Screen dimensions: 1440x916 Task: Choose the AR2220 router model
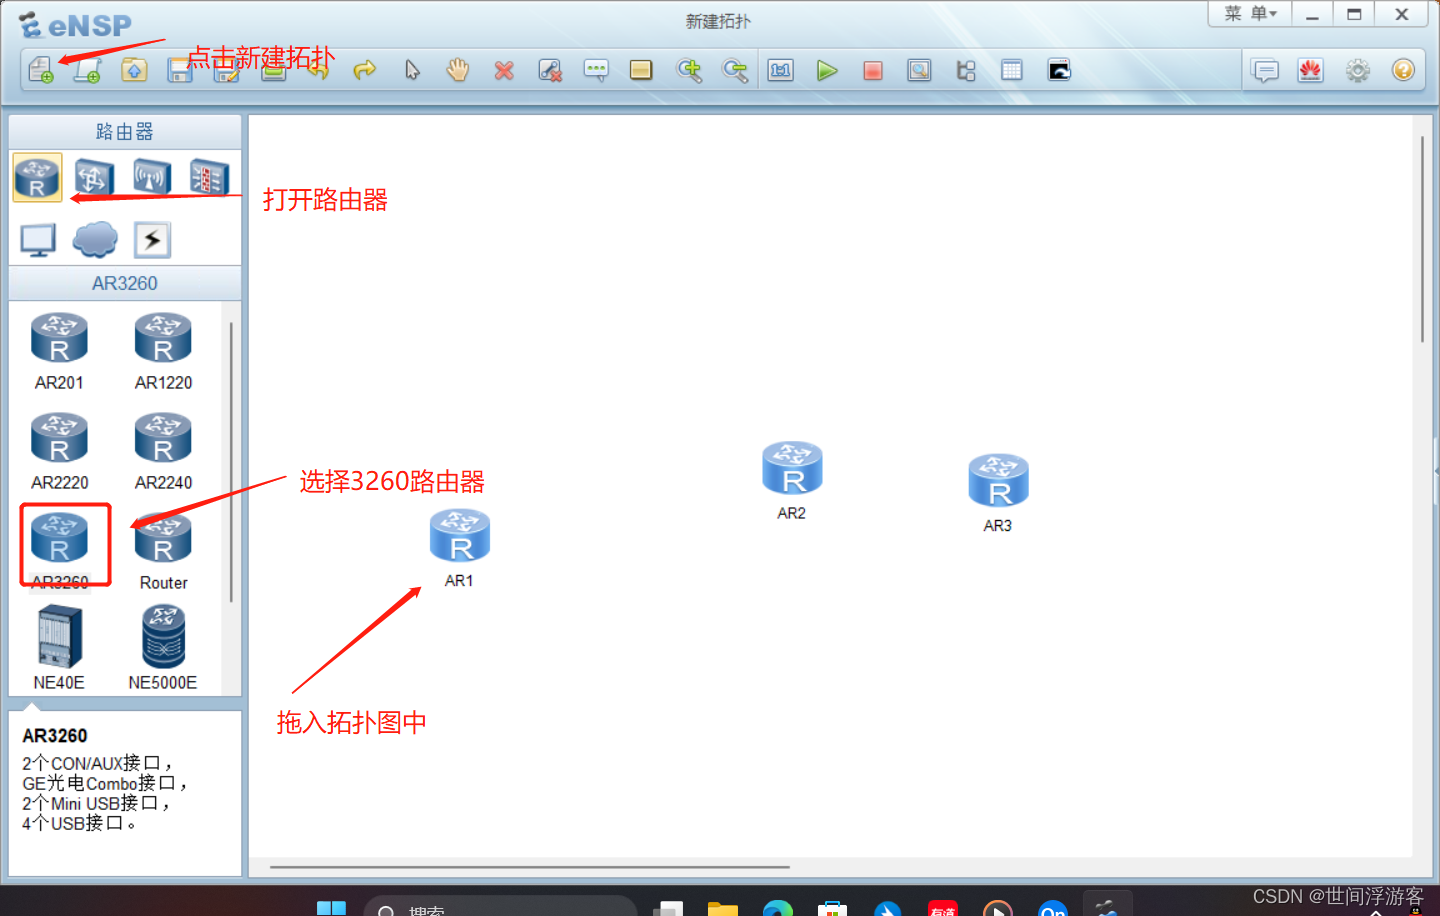tap(59, 452)
